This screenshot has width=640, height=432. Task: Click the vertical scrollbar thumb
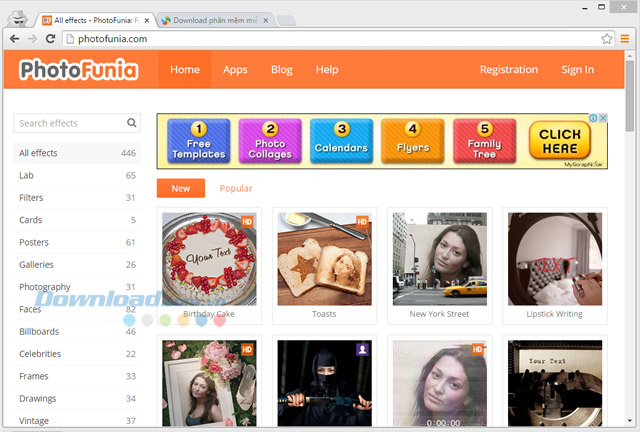[x=630, y=96]
